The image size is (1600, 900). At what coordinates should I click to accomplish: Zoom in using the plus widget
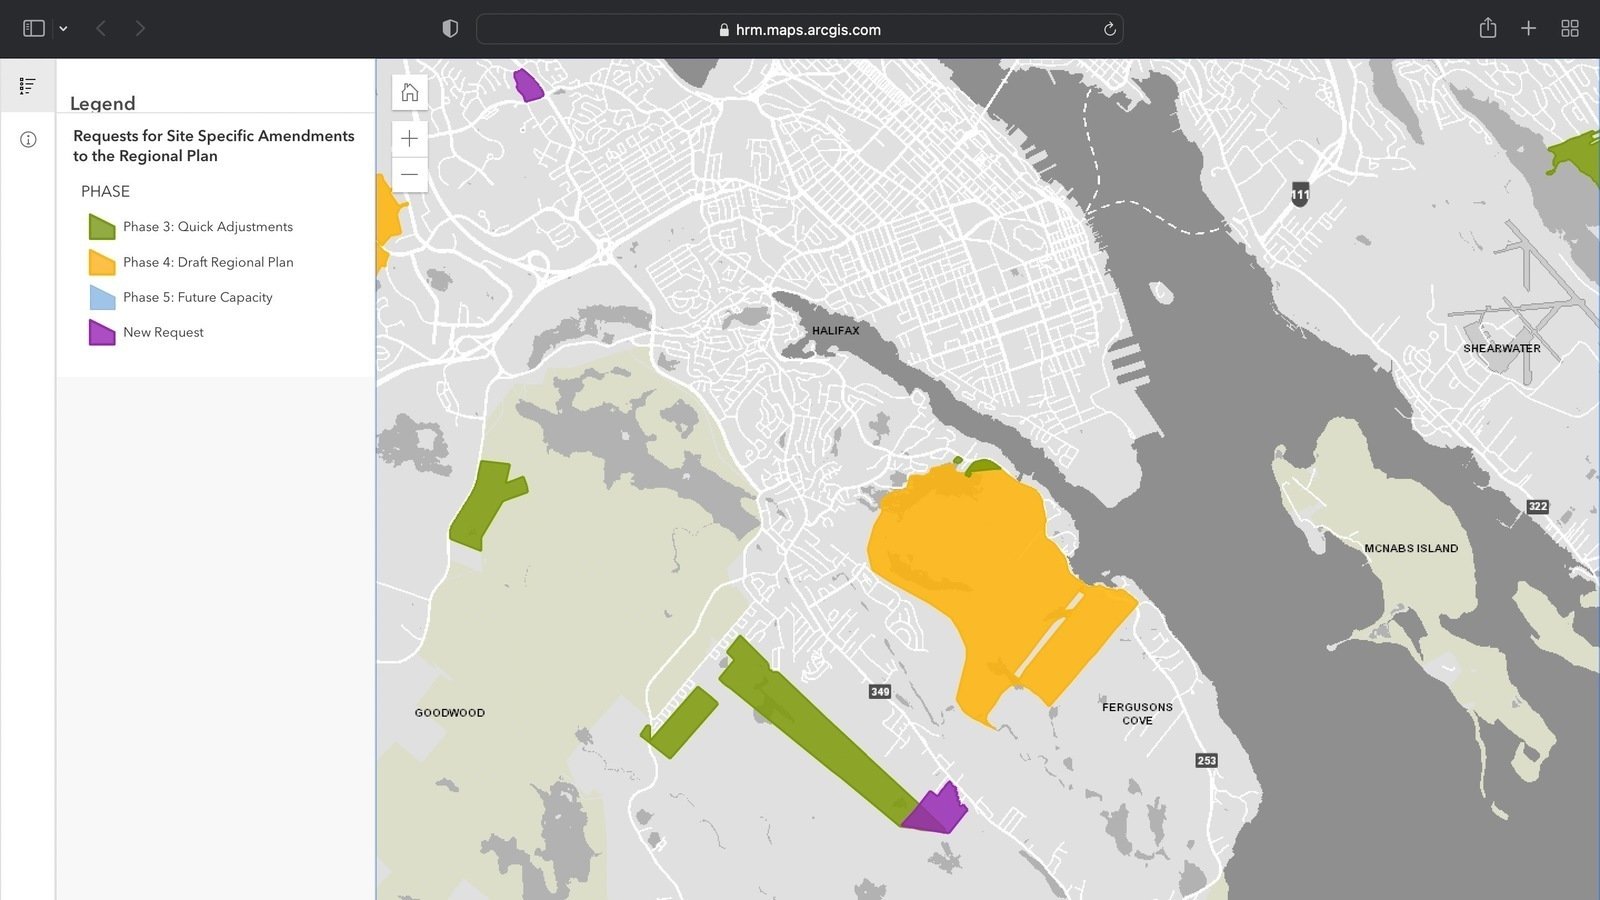pyautogui.click(x=409, y=138)
